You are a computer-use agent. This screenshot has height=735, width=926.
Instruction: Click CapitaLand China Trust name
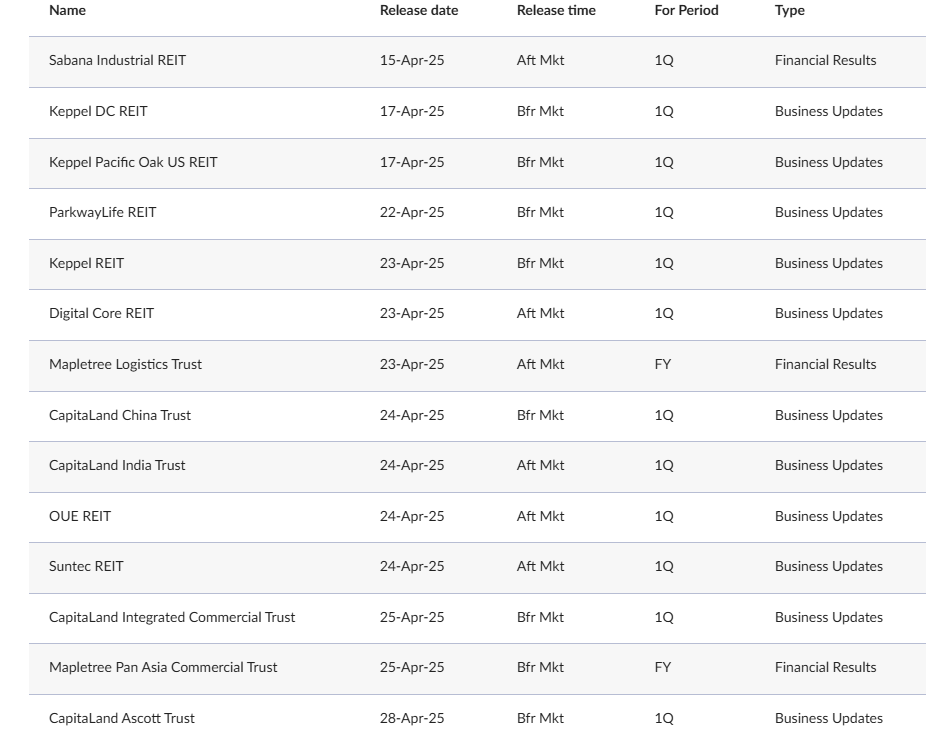coord(120,415)
